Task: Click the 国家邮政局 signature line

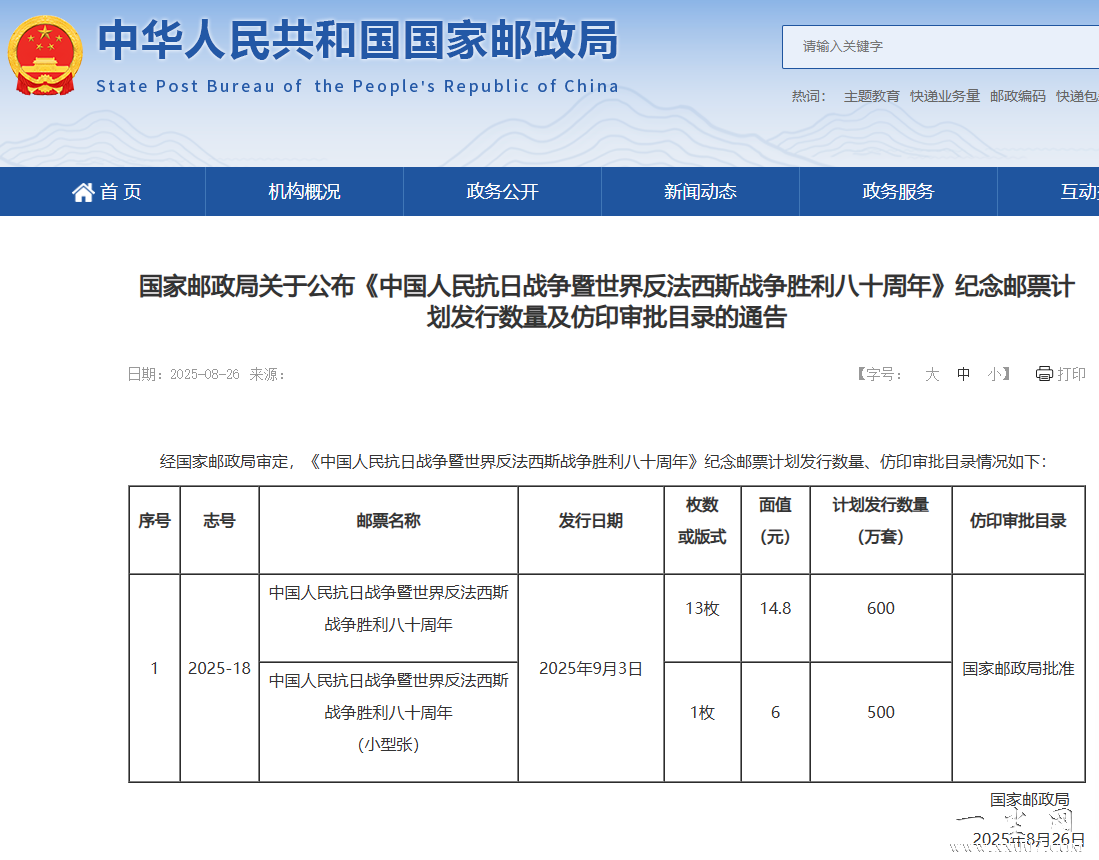Action: click(1030, 800)
